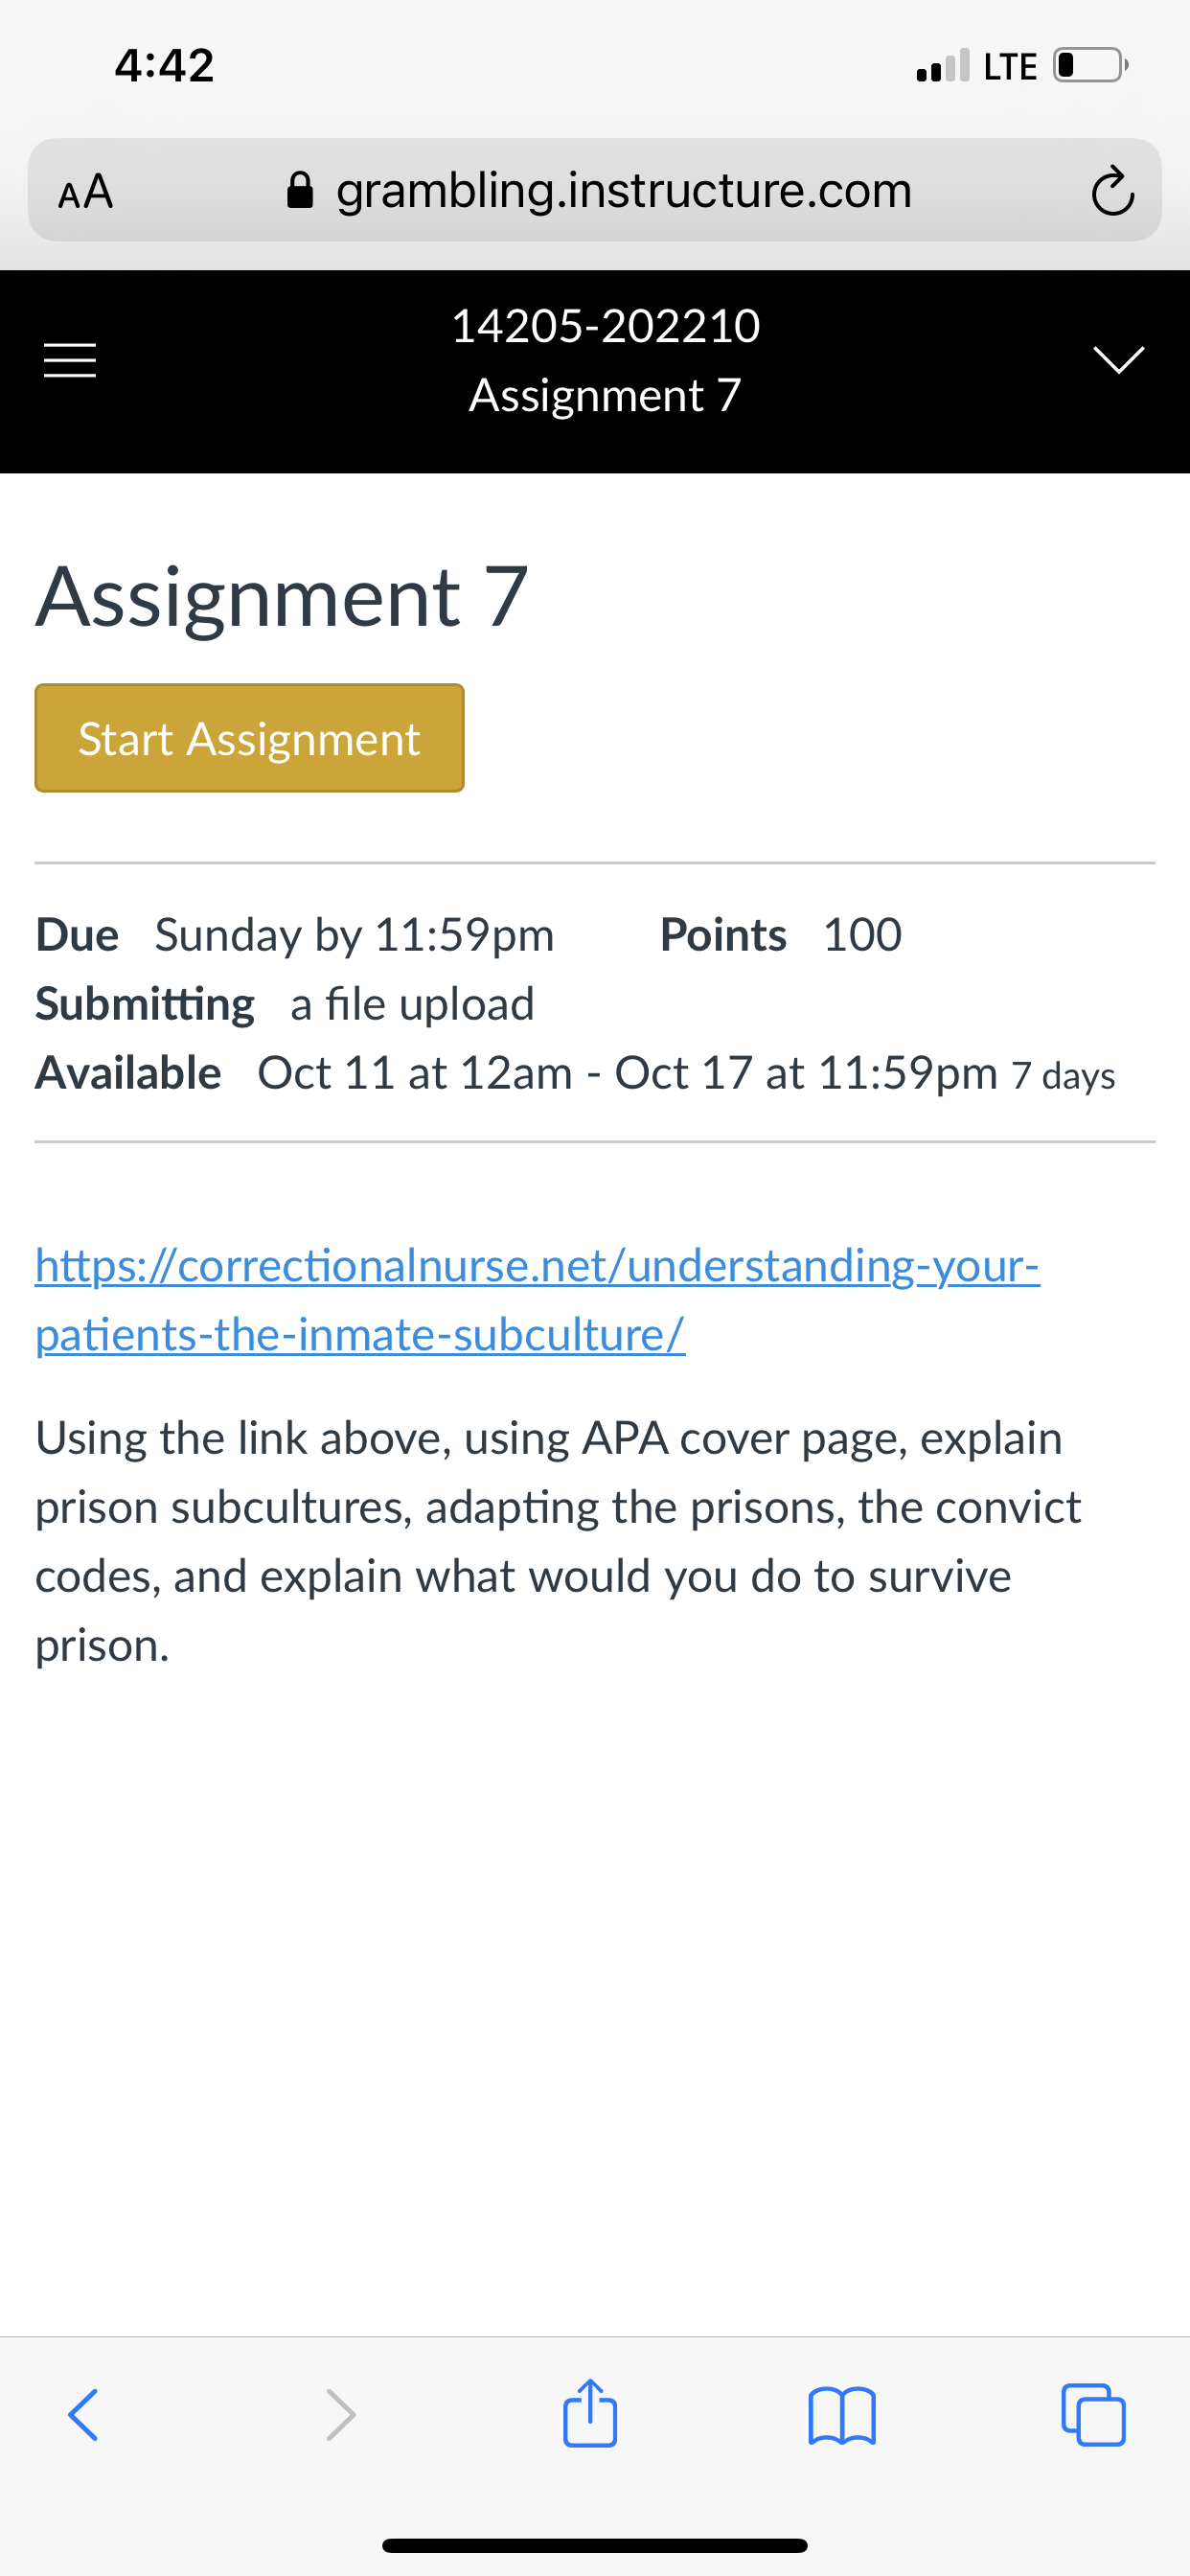The height and width of the screenshot is (2576, 1190).
Task: Go forward with Safari forward arrow
Action: 340,2416
